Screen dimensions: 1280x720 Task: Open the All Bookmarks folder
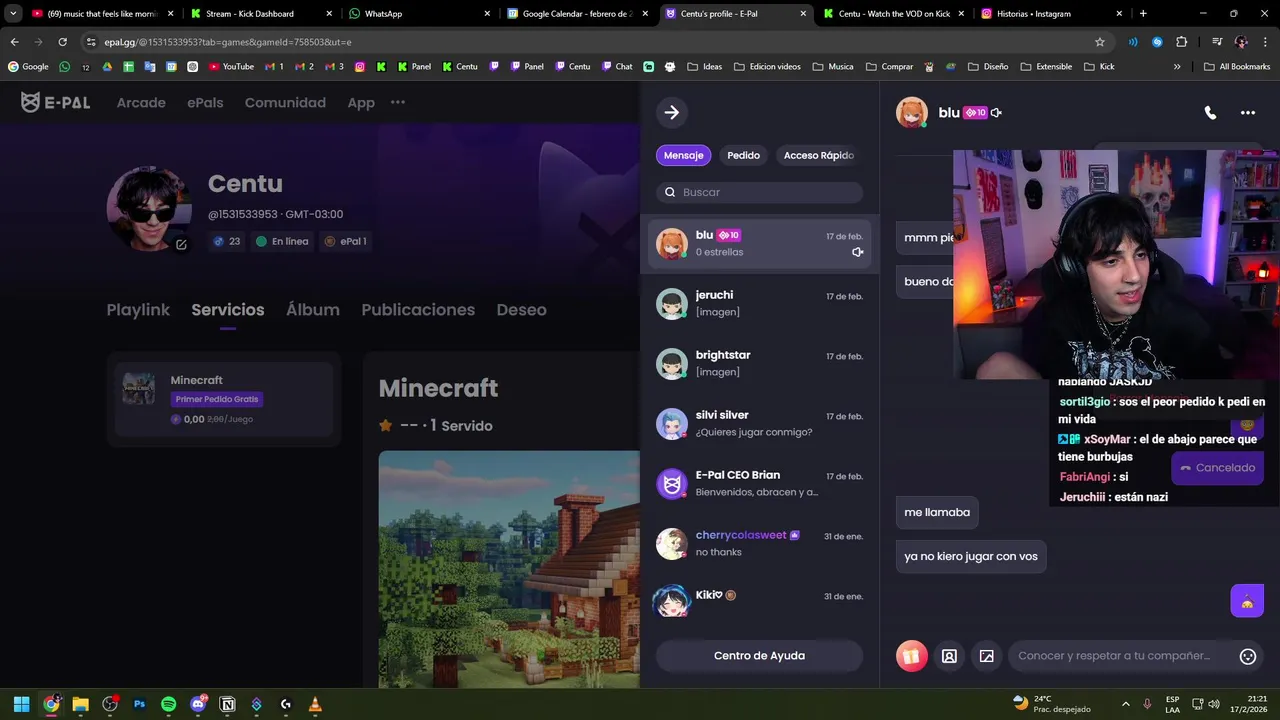[1237, 67]
